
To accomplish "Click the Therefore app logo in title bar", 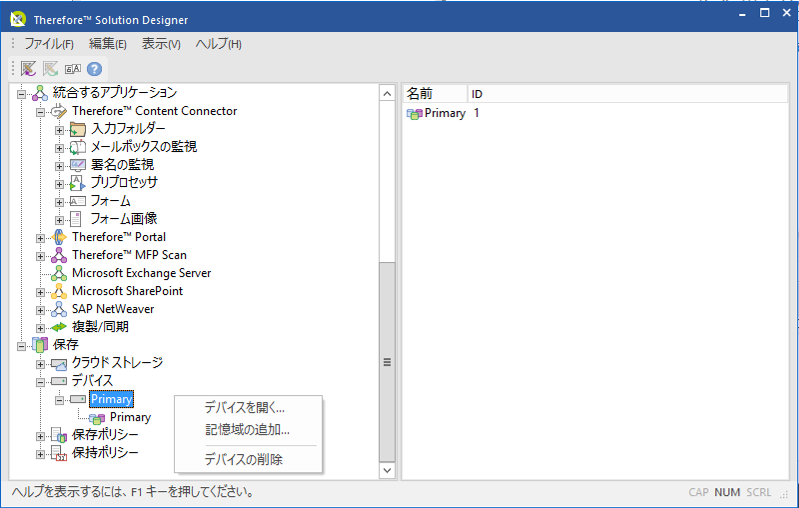I will coord(18,19).
